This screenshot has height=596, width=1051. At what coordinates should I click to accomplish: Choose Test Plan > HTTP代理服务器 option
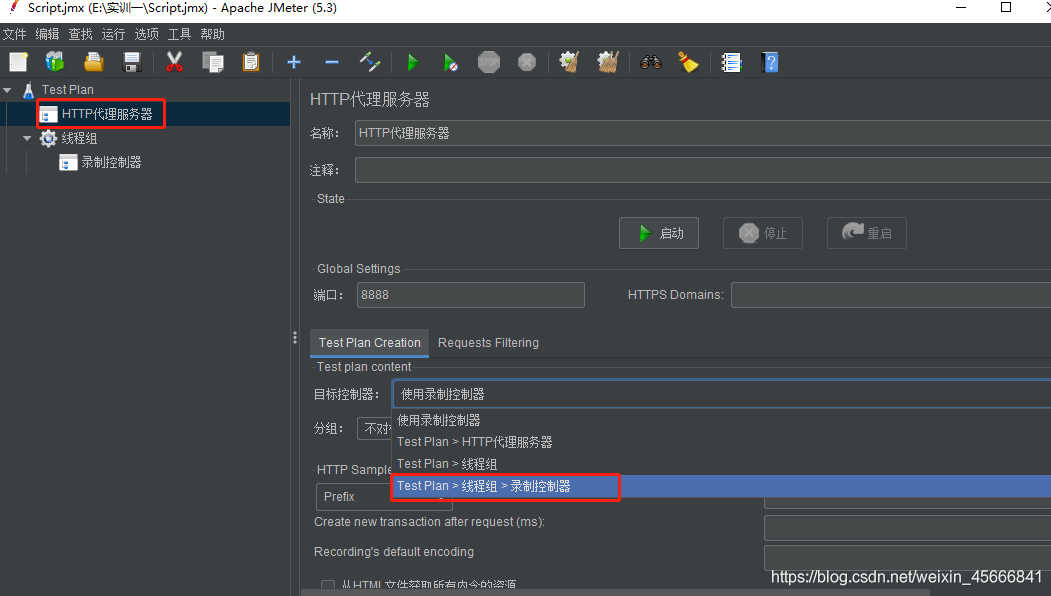point(721,442)
